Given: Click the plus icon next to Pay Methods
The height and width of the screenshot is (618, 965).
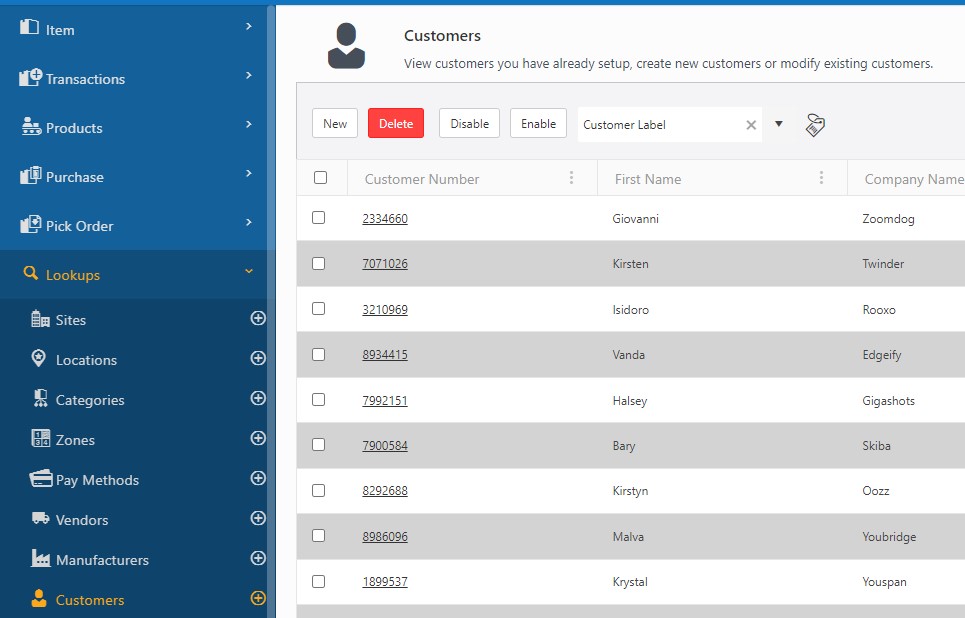Looking at the screenshot, I should [x=258, y=478].
